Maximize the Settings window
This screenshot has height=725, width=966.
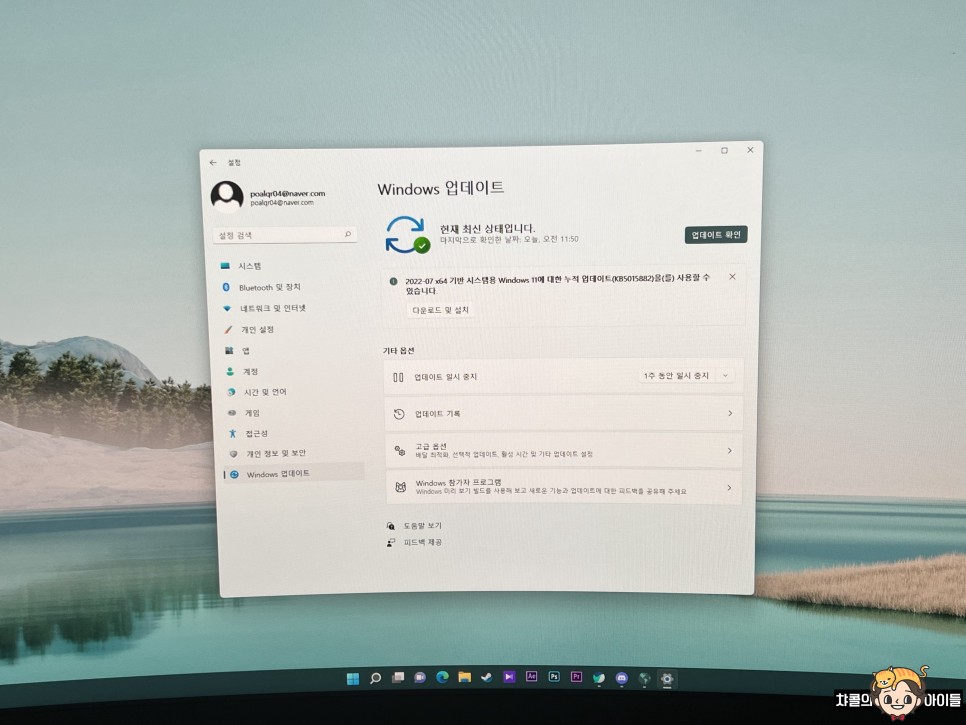(724, 150)
